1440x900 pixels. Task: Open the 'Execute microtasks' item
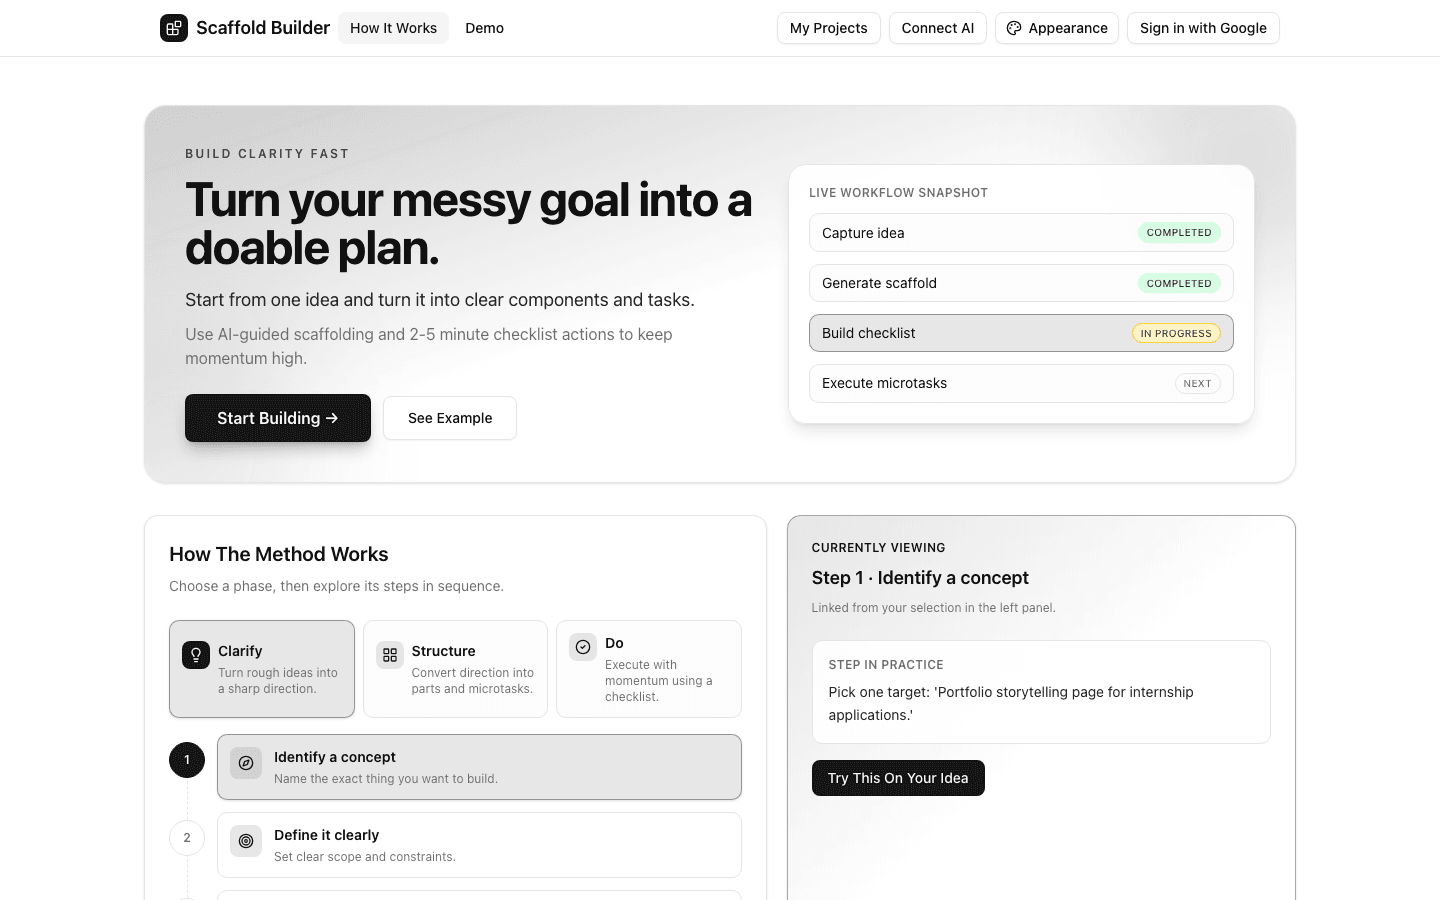click(1021, 383)
